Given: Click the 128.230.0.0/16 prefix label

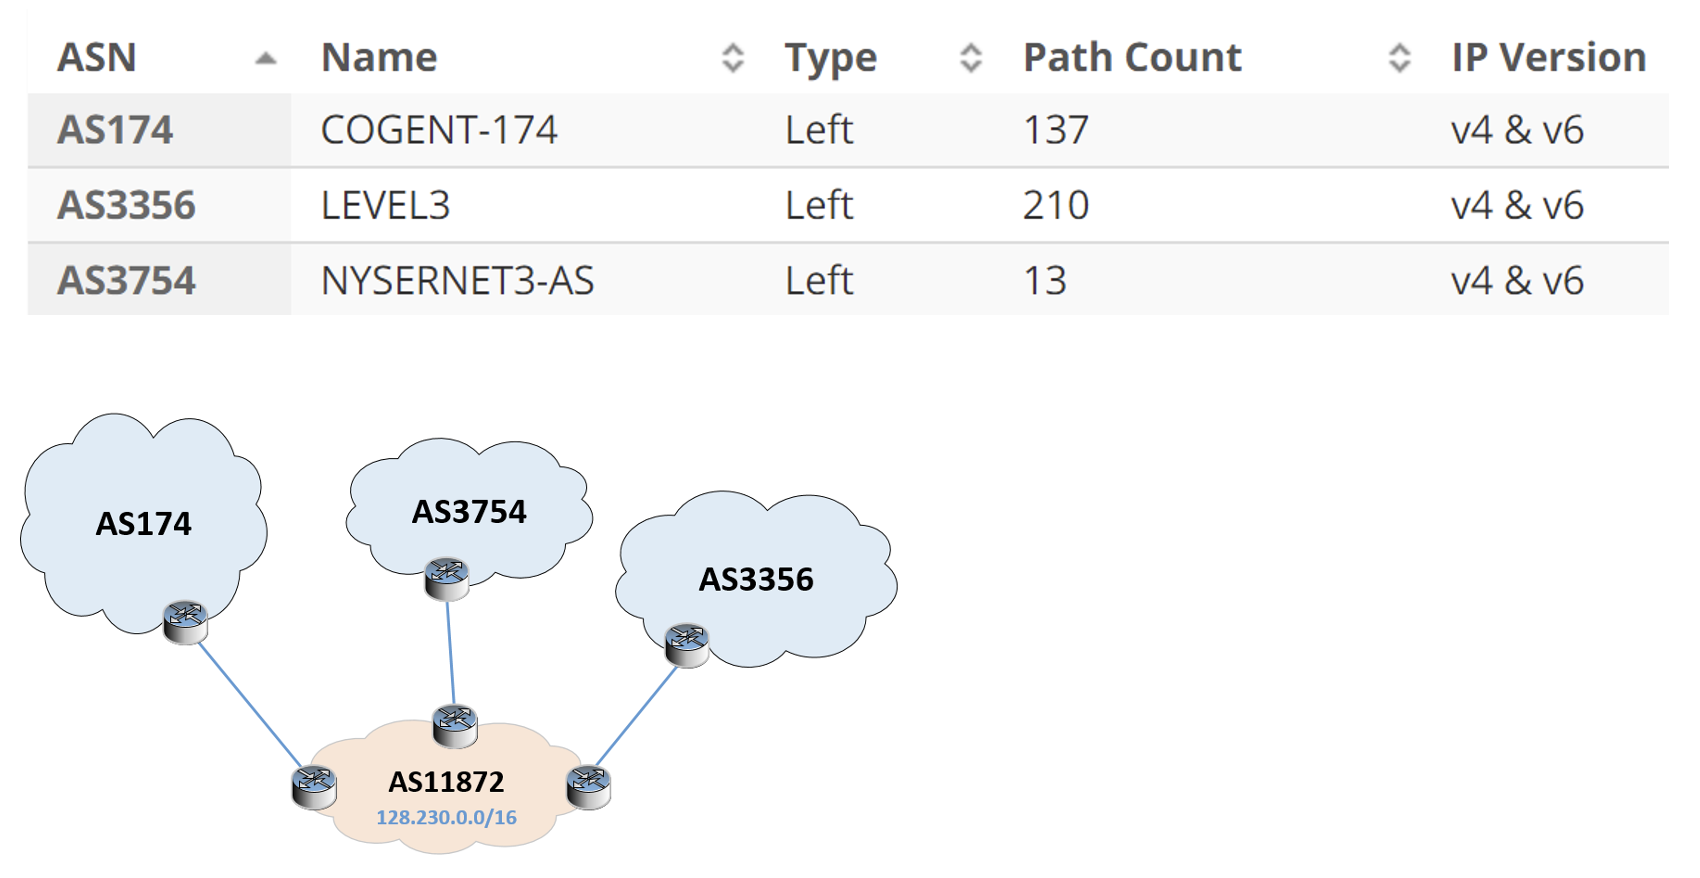Looking at the screenshot, I should tap(446, 817).
